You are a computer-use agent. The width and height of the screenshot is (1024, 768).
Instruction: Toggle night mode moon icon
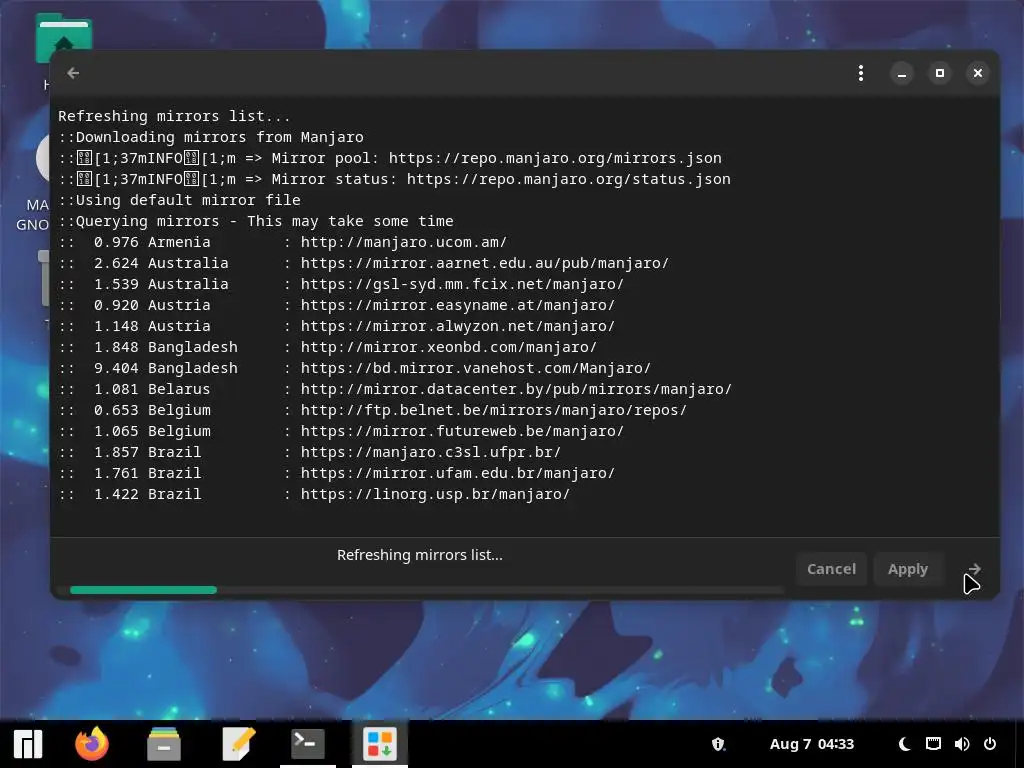click(904, 744)
